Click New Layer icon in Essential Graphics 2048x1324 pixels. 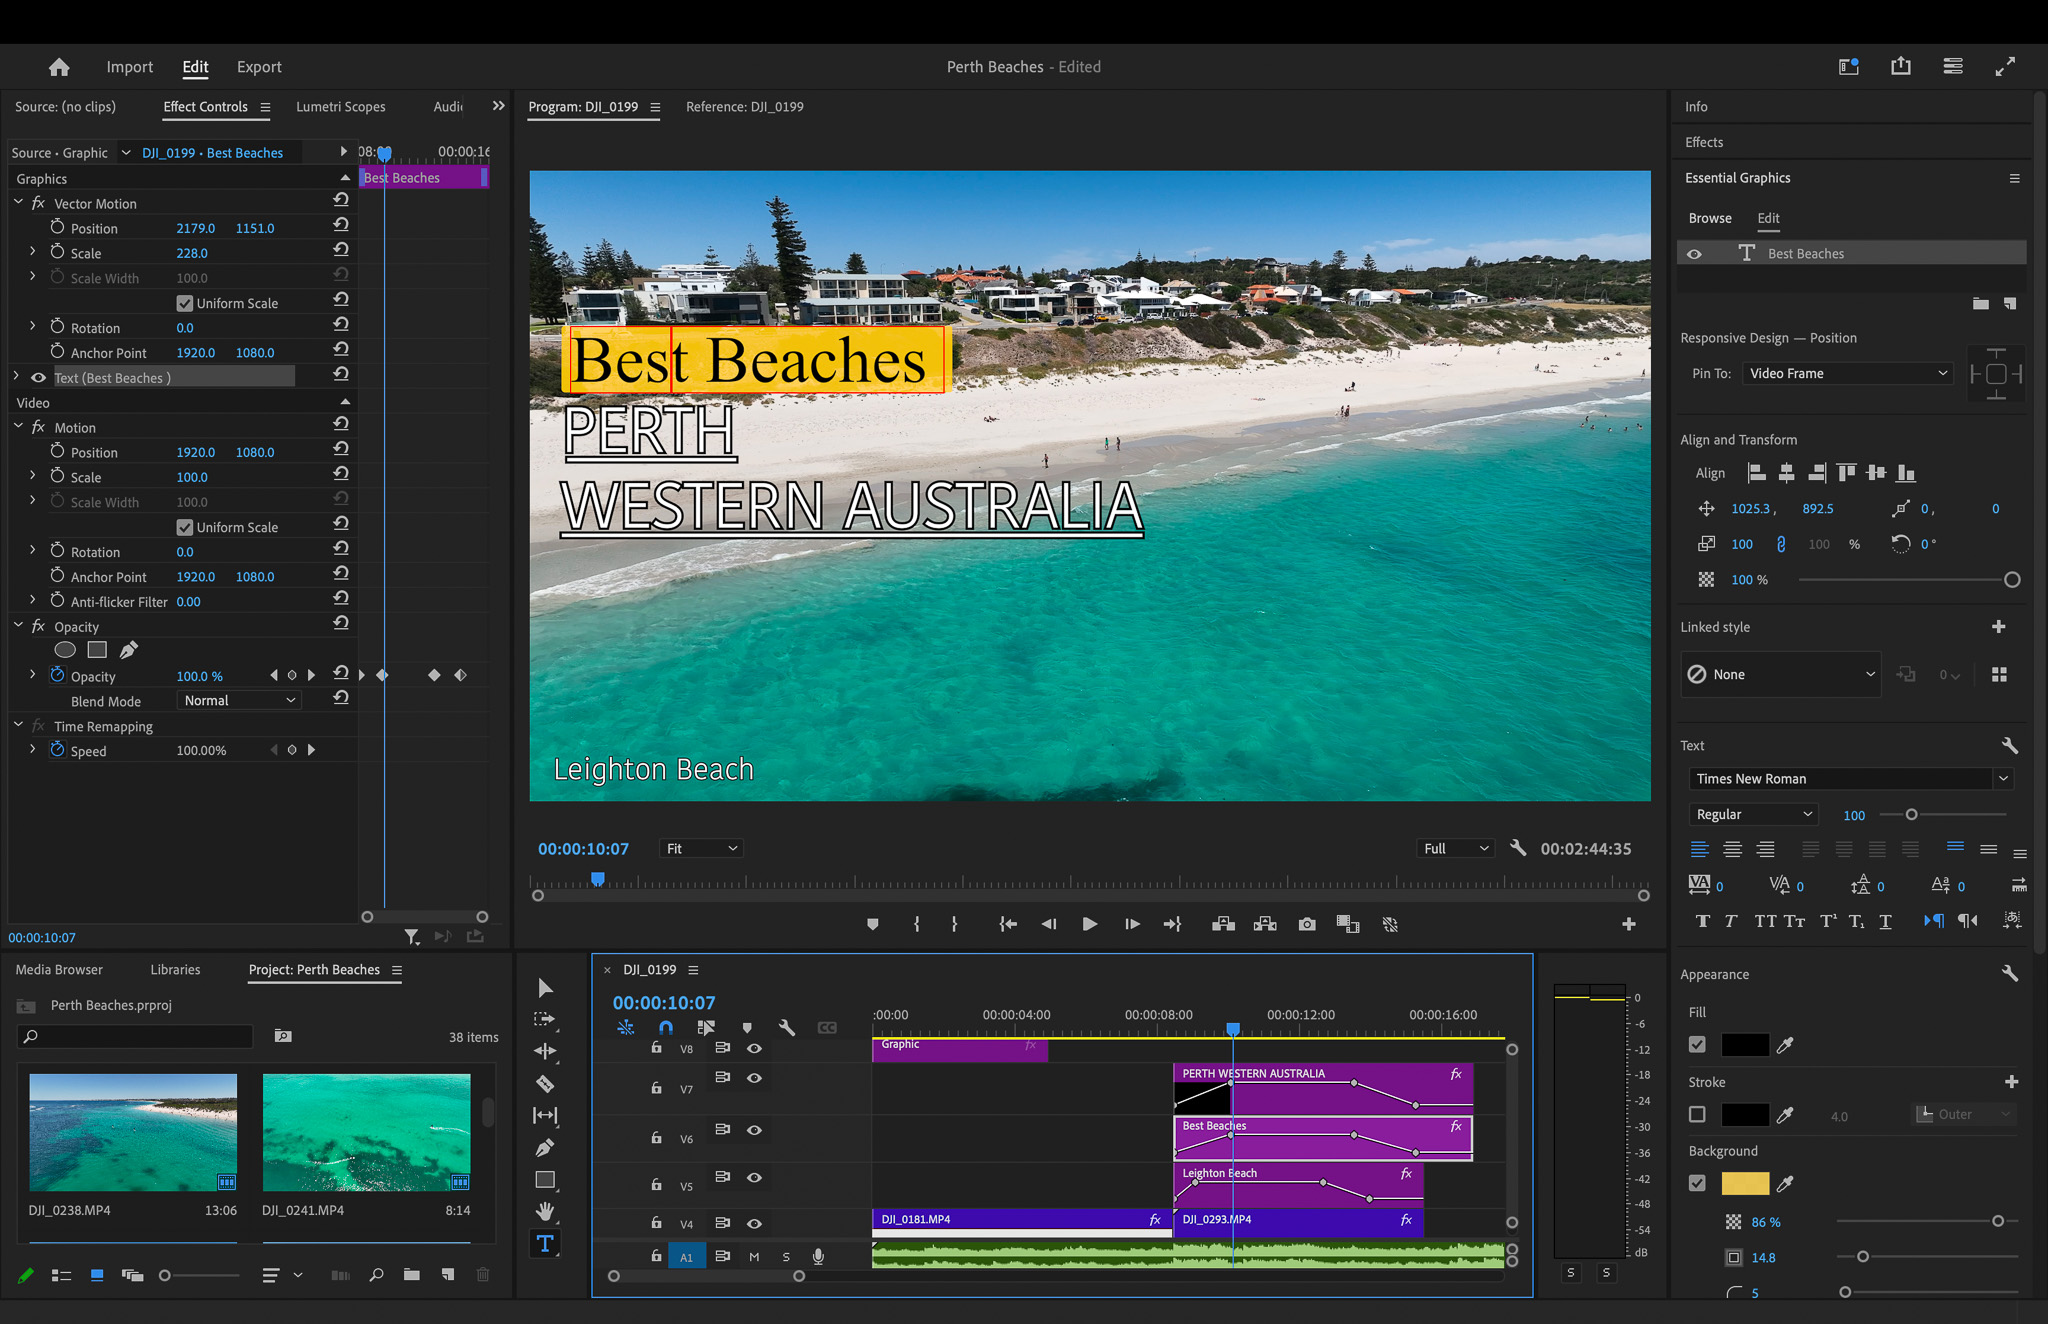tap(2010, 303)
